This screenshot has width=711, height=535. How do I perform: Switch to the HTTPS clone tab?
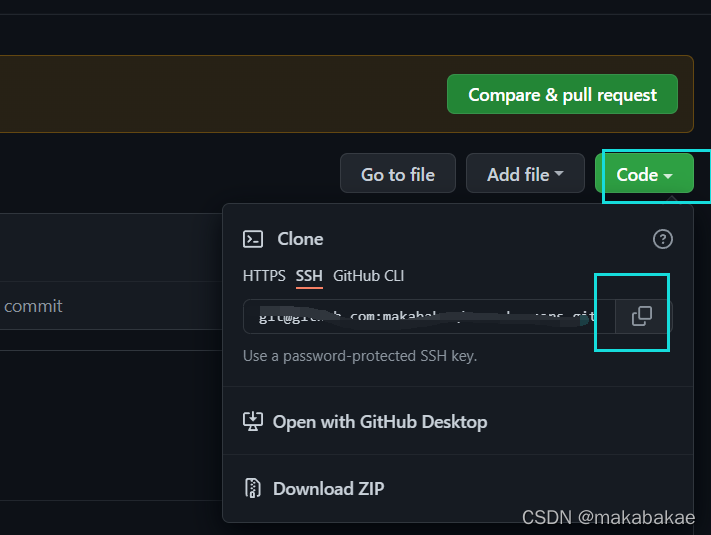[x=264, y=276]
